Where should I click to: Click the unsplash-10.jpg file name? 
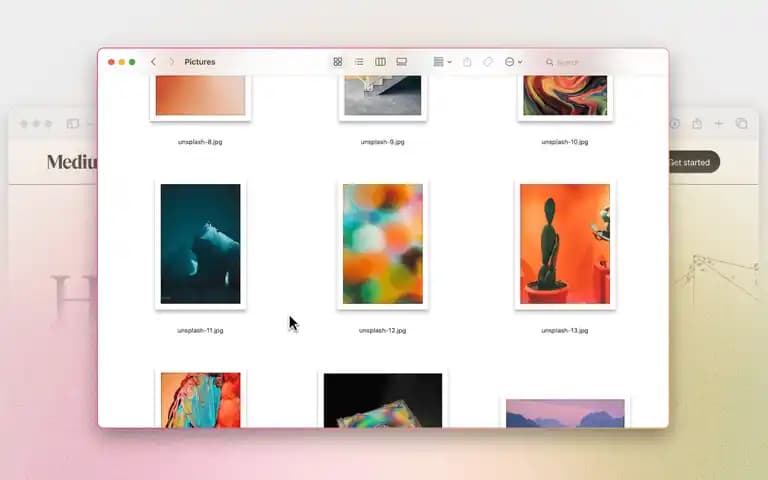pyautogui.click(x=565, y=142)
